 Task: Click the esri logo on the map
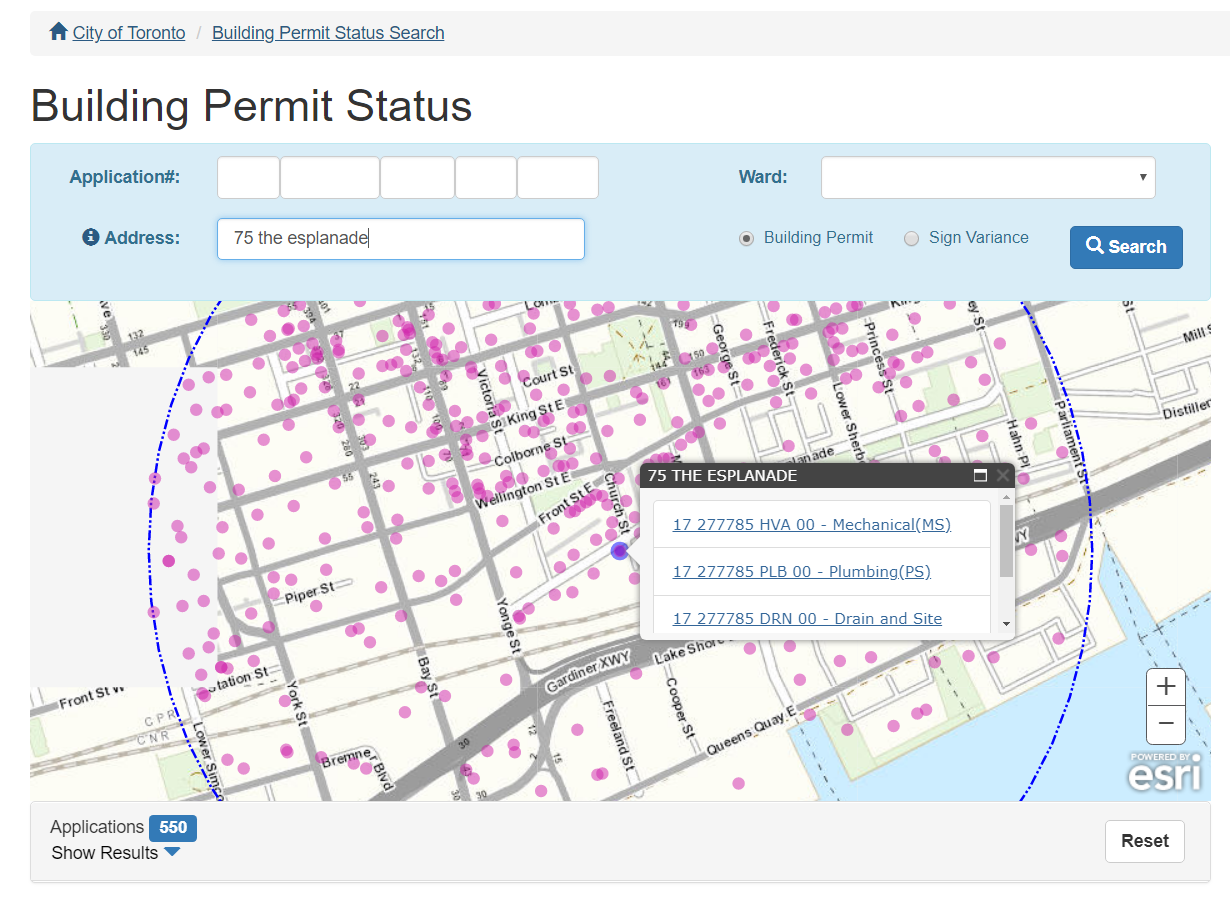click(1165, 772)
